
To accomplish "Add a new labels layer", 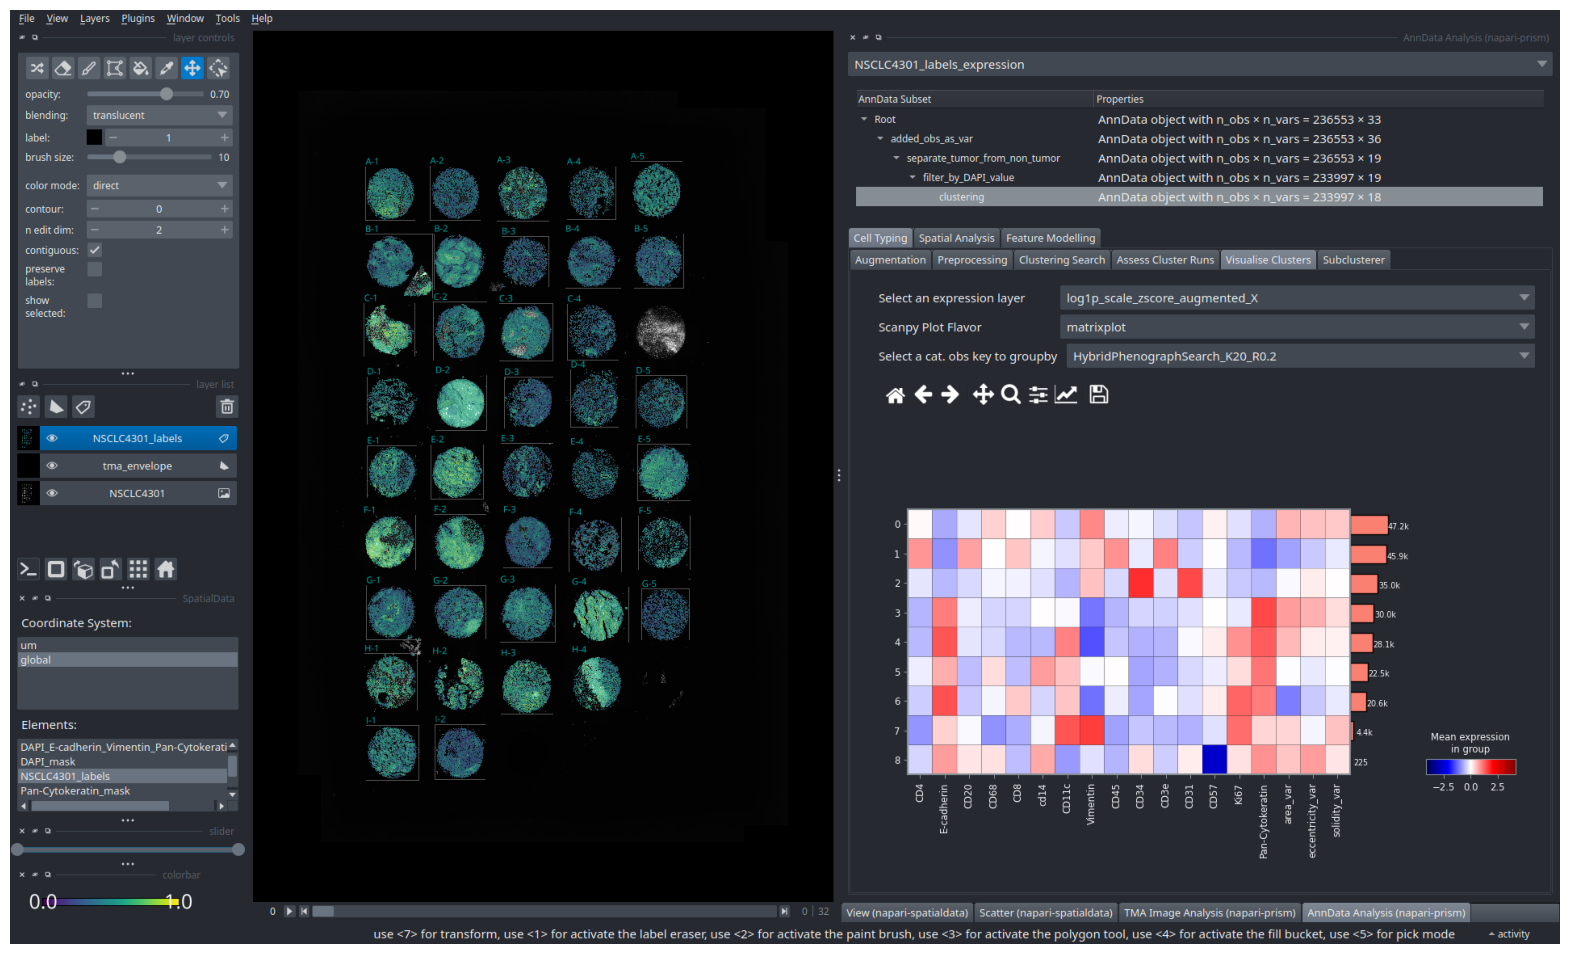I will tap(83, 406).
